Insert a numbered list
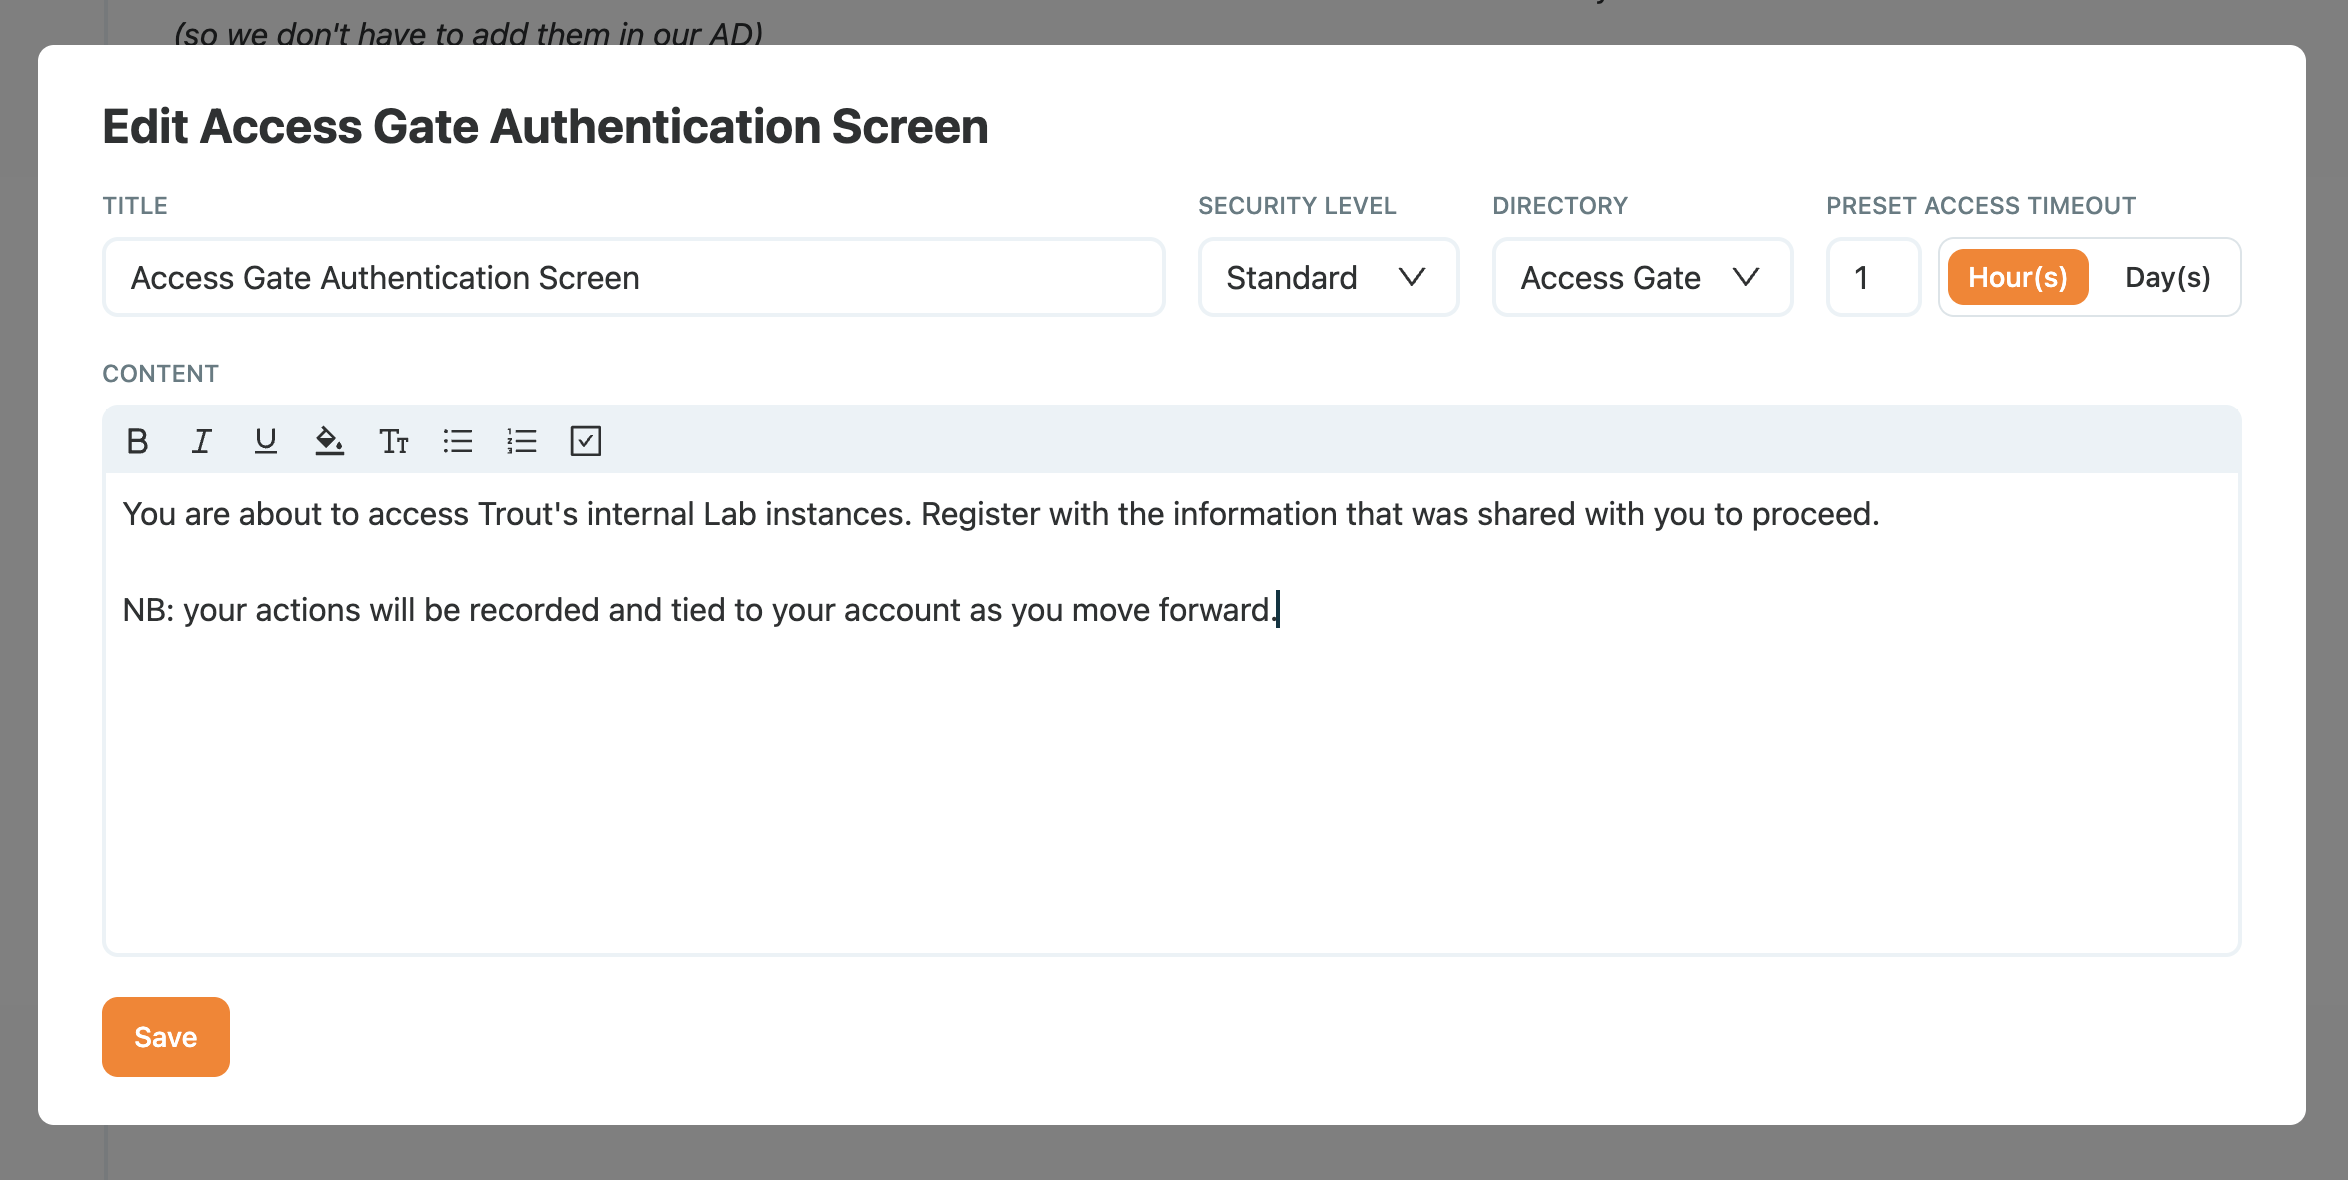 (521, 441)
